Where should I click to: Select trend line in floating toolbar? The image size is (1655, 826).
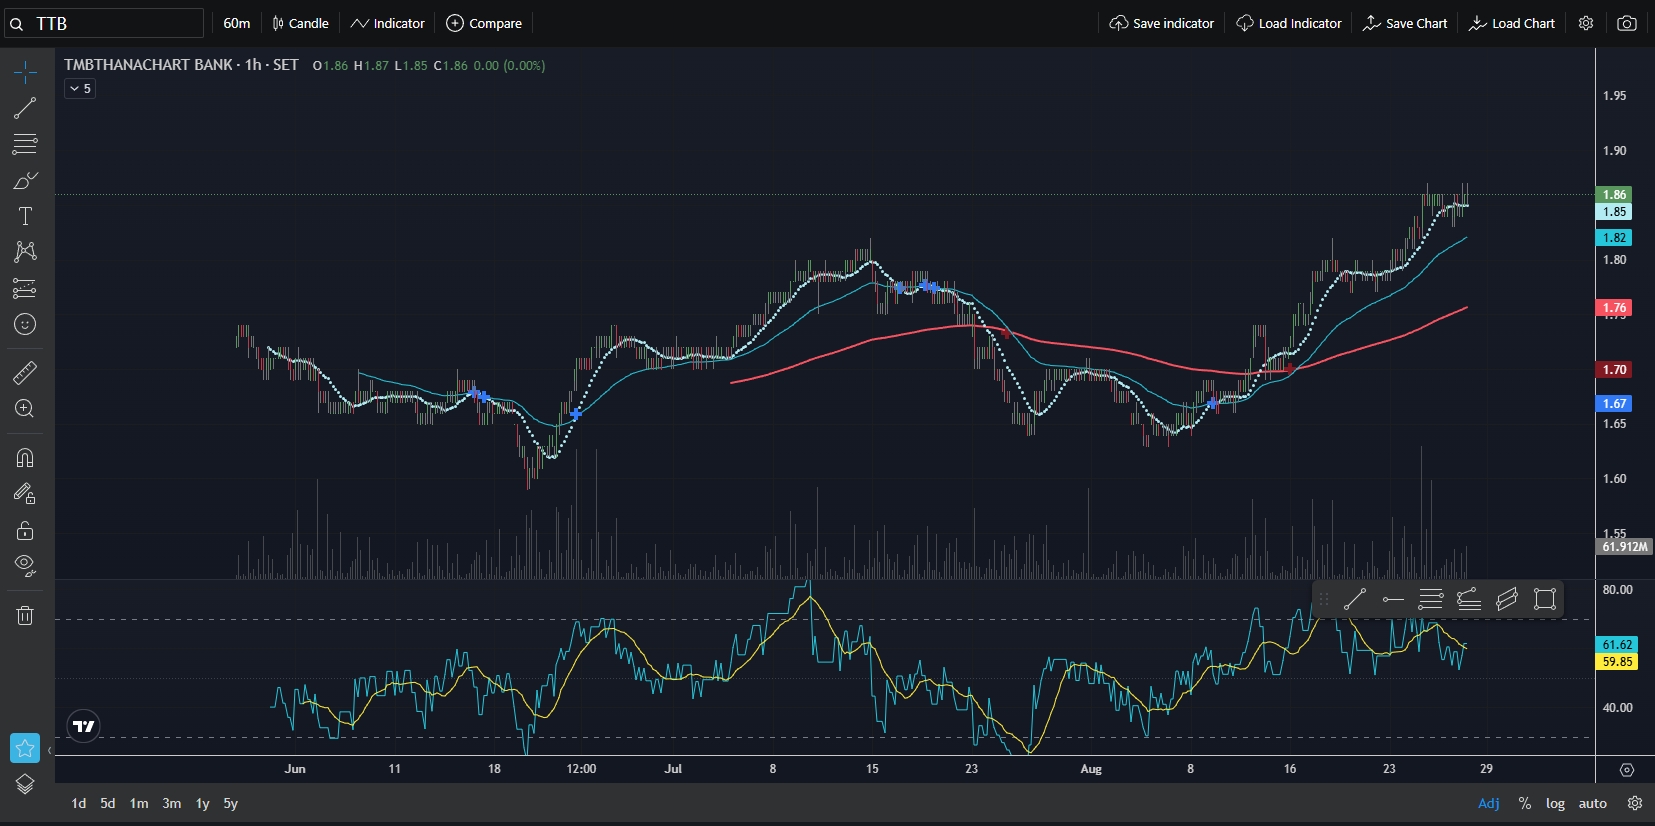[1355, 599]
